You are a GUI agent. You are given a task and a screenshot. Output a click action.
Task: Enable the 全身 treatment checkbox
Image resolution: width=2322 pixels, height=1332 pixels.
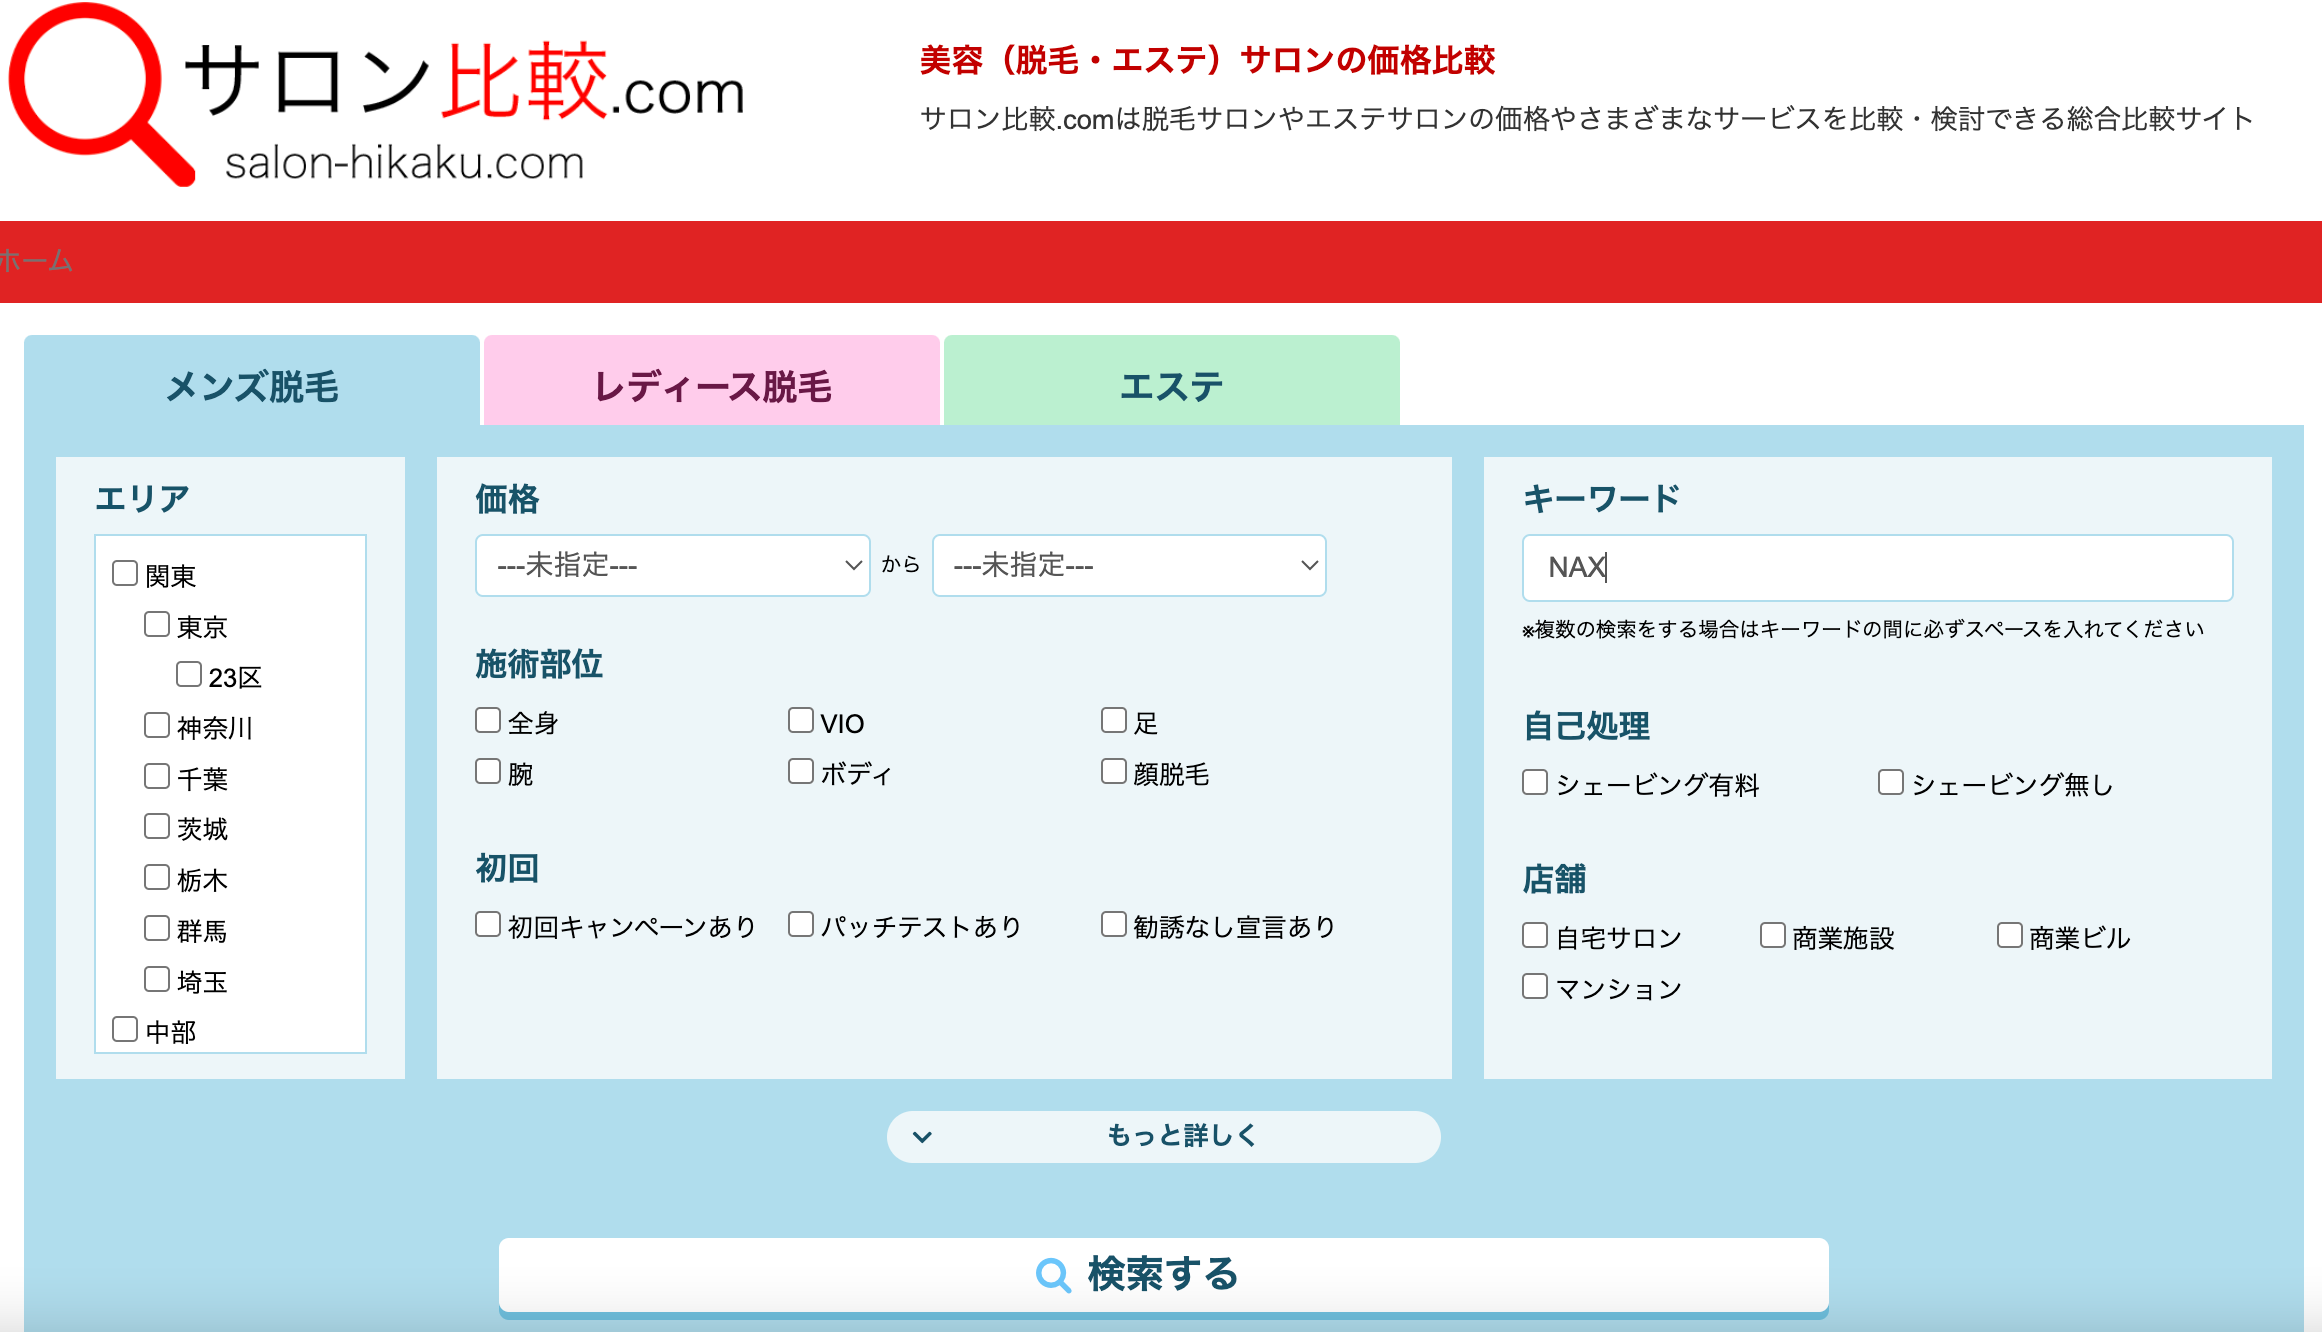[x=488, y=721]
